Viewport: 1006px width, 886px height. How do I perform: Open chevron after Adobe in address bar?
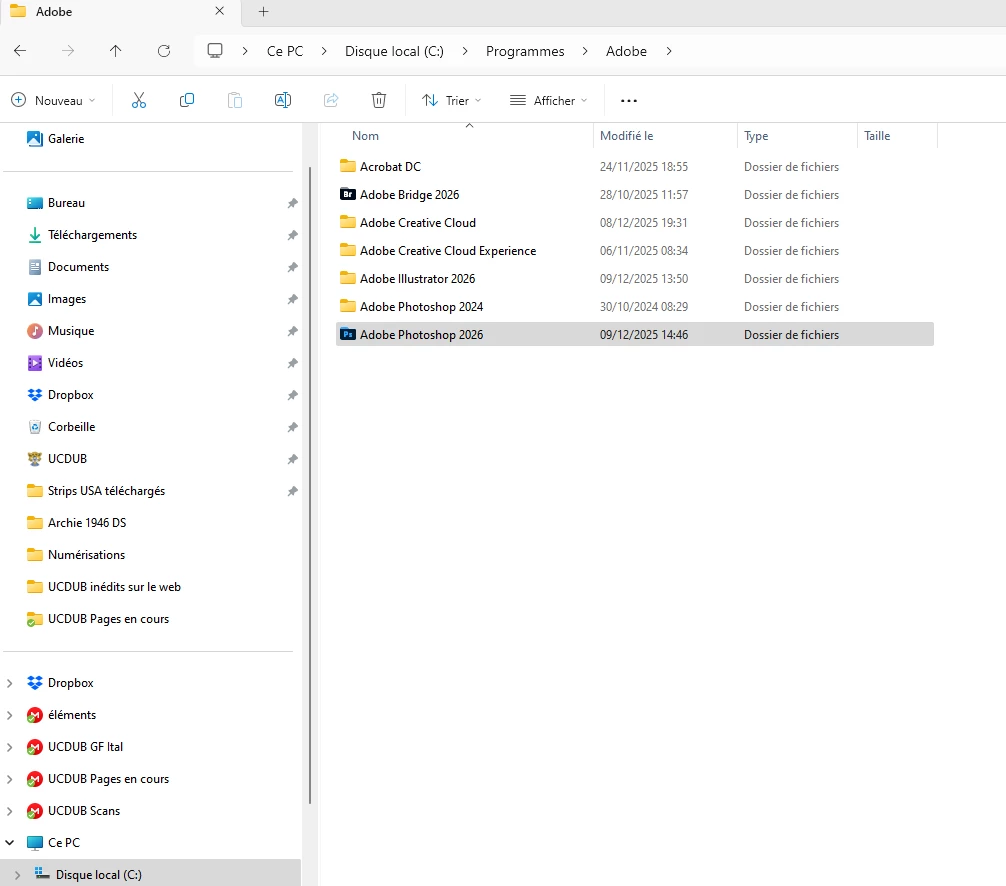click(669, 51)
